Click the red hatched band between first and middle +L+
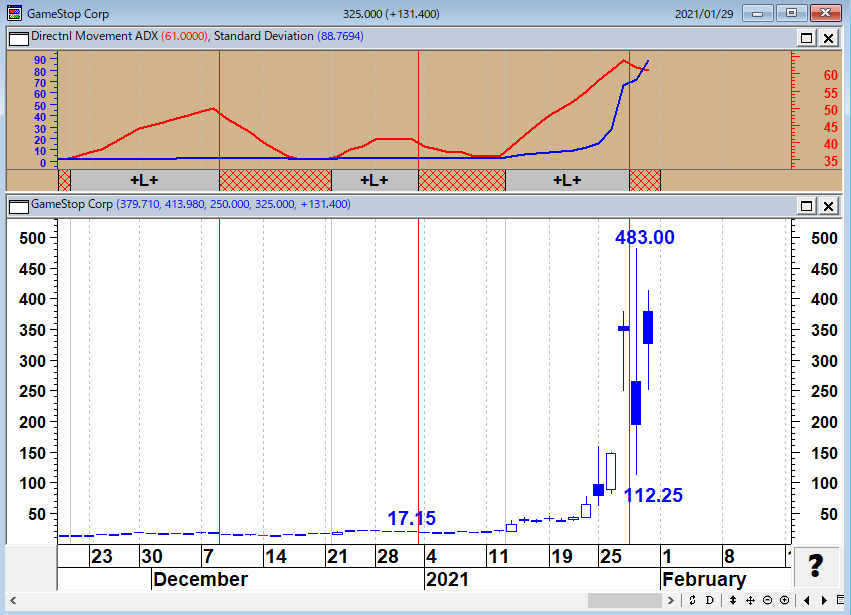 click(x=275, y=180)
